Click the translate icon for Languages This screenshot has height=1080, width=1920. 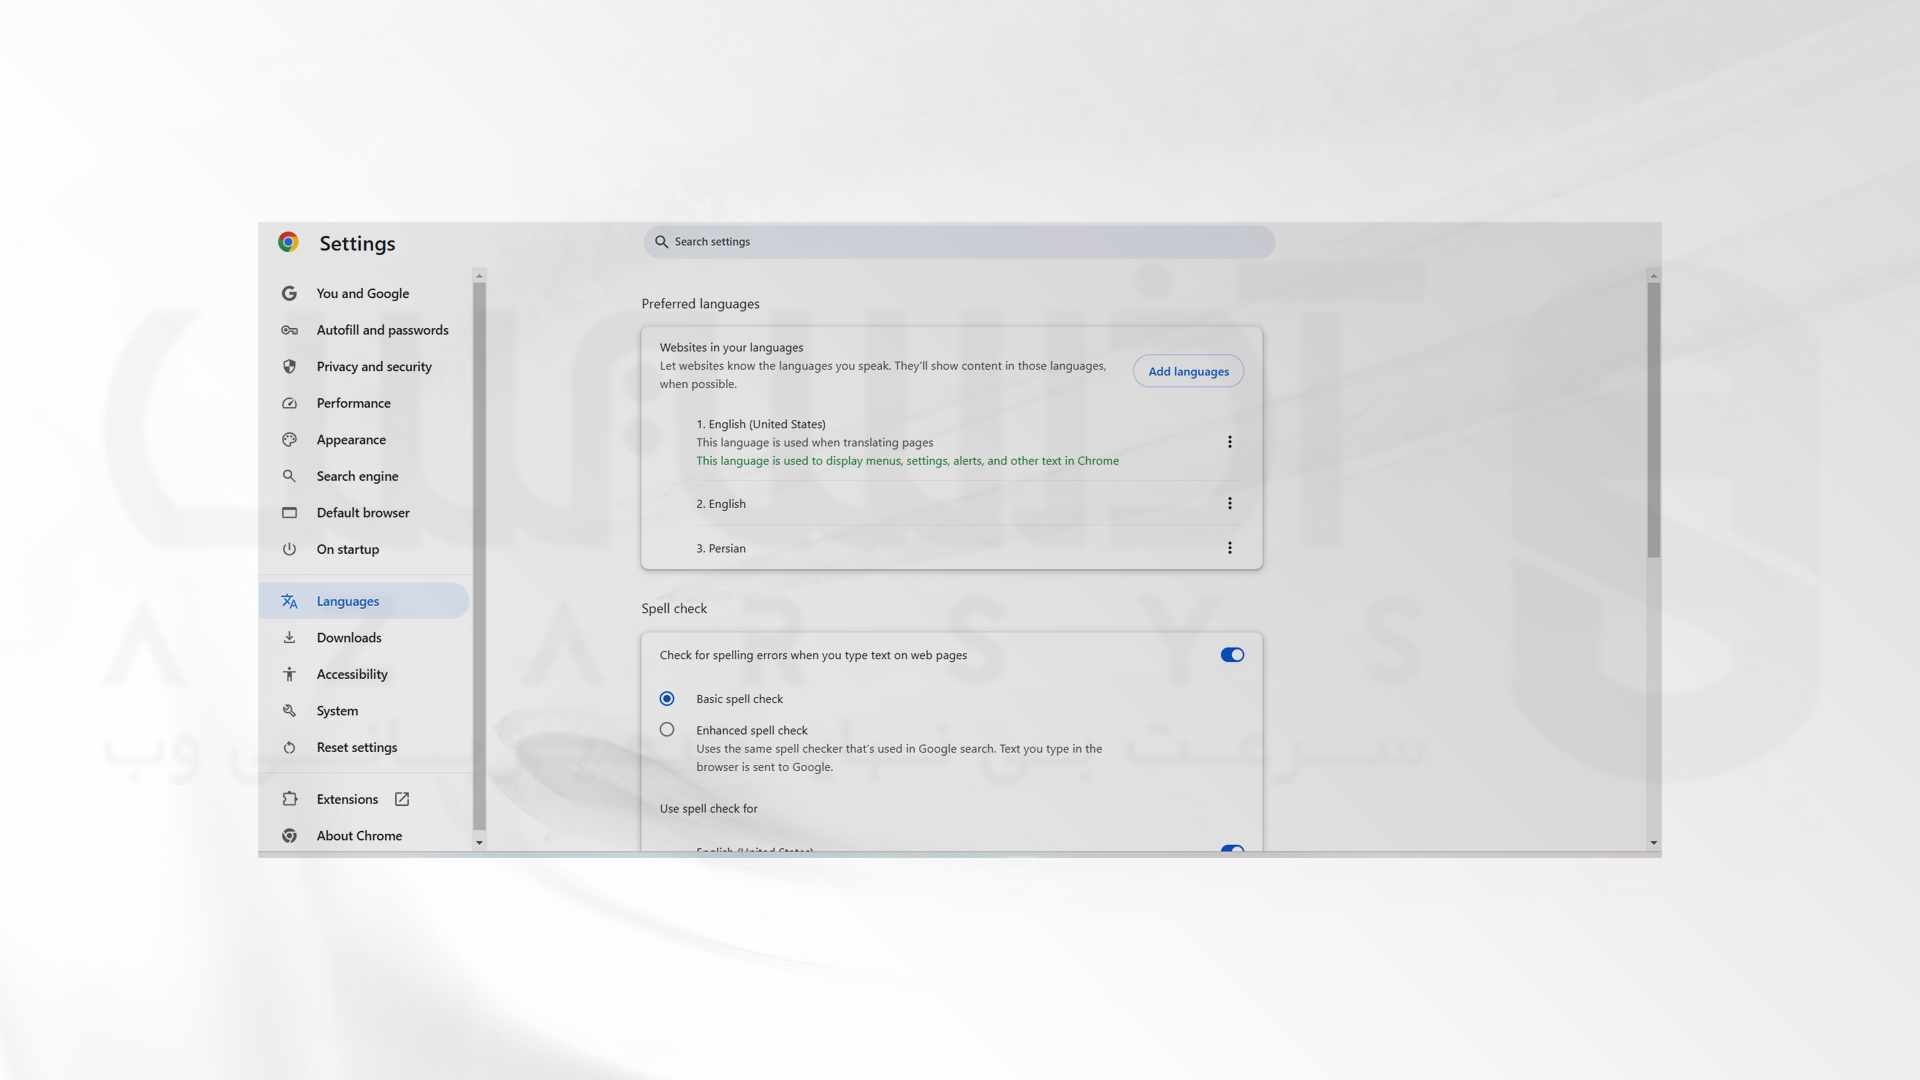(289, 601)
